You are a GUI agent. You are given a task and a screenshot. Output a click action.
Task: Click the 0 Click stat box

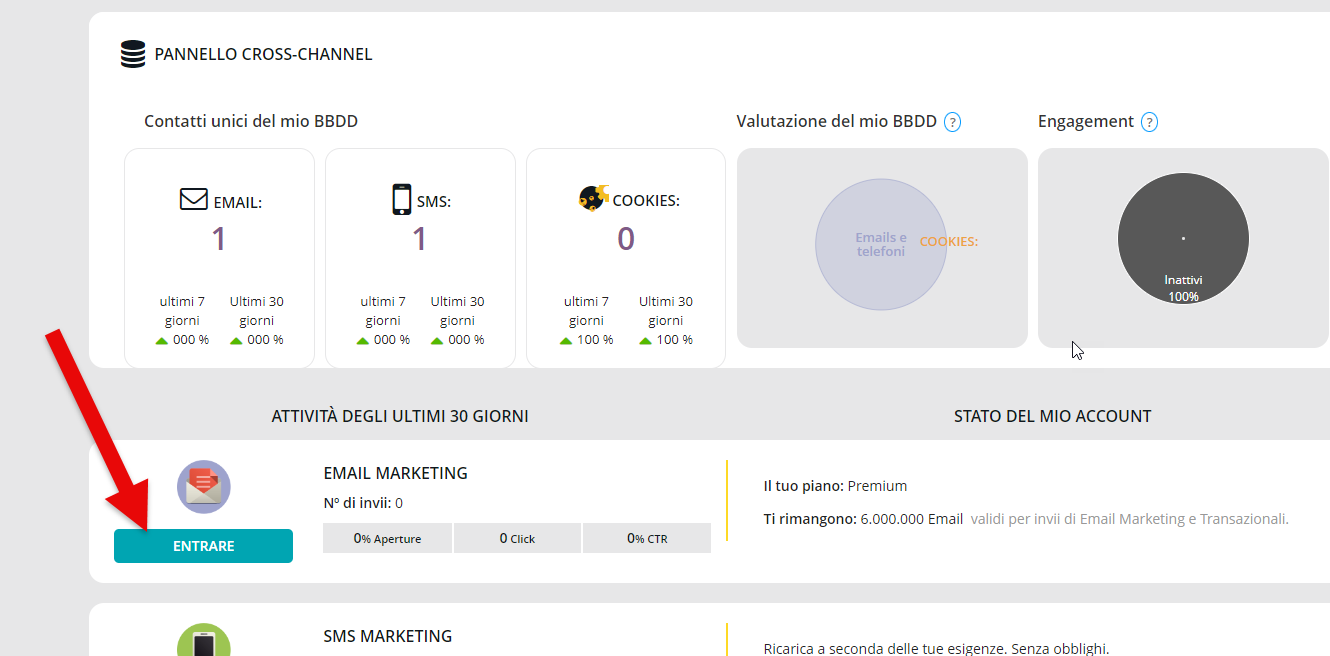pos(517,538)
